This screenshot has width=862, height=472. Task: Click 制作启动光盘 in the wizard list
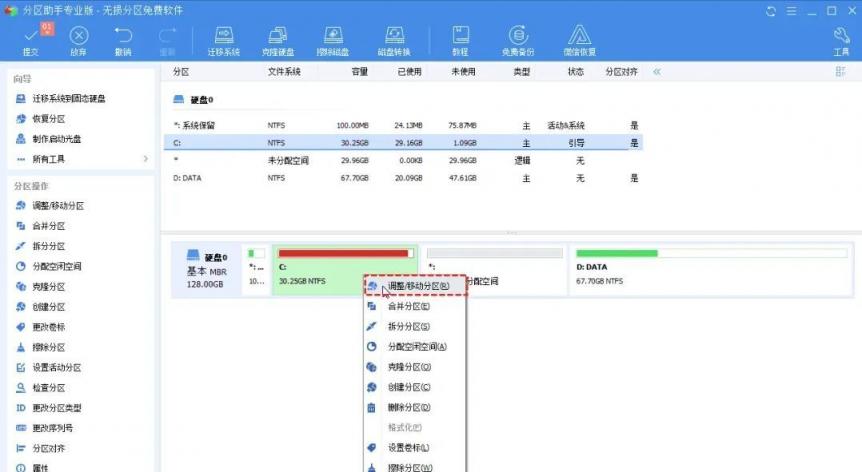click(57, 139)
